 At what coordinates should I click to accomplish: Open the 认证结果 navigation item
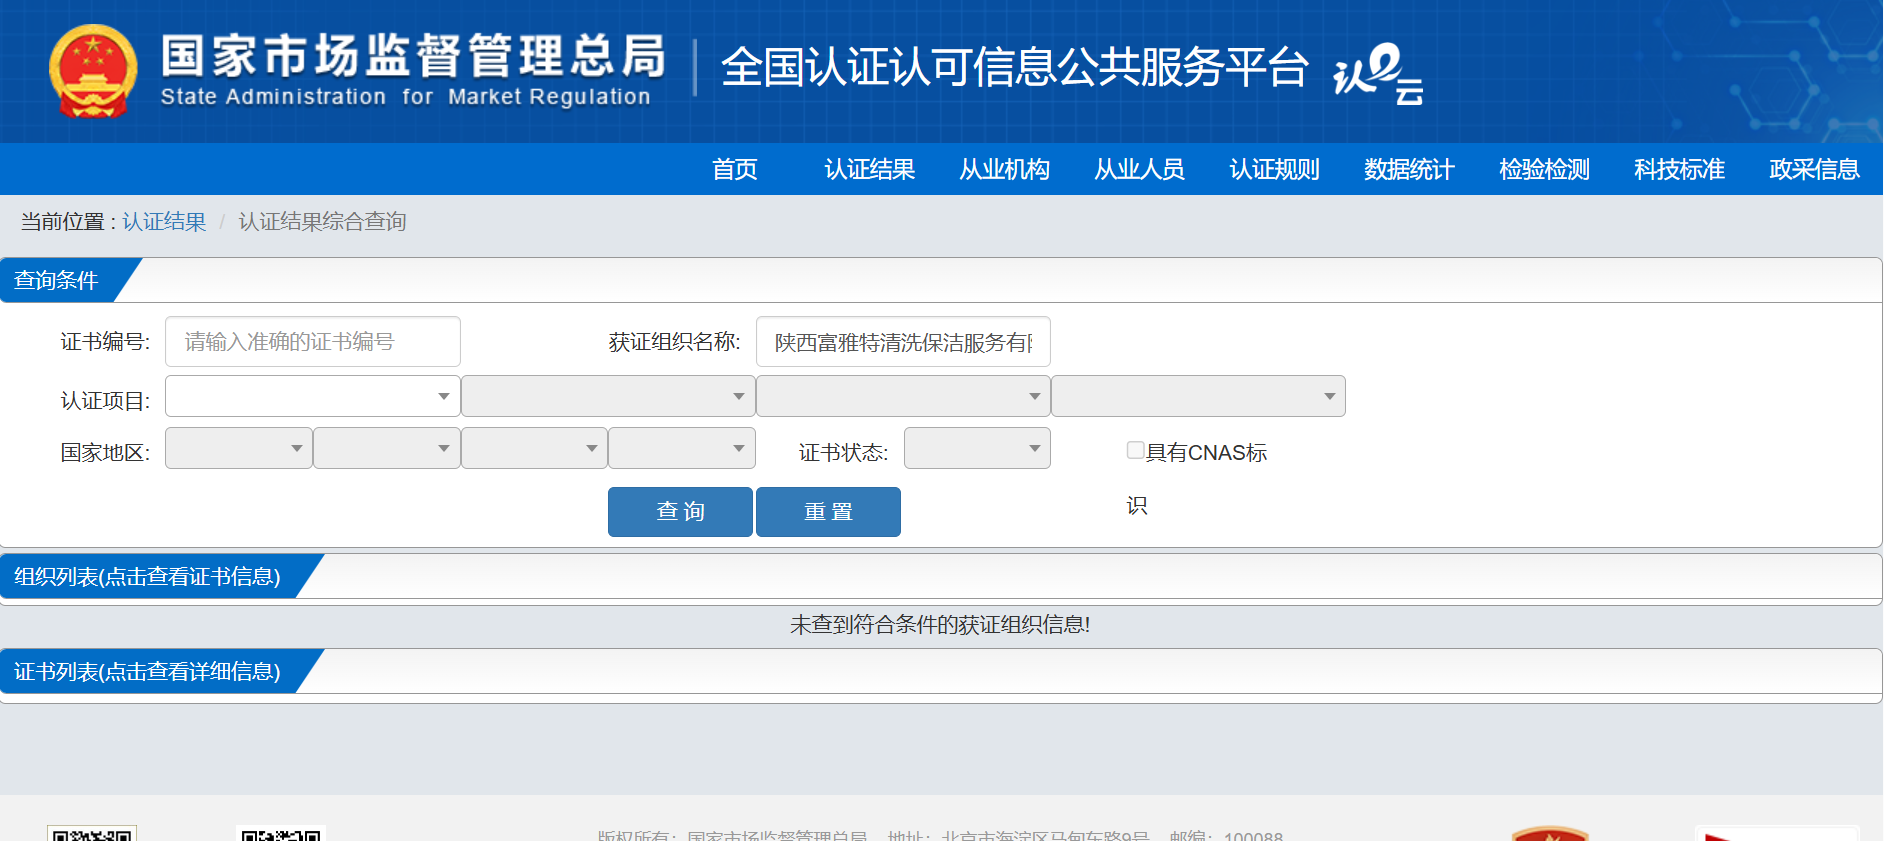(x=870, y=169)
